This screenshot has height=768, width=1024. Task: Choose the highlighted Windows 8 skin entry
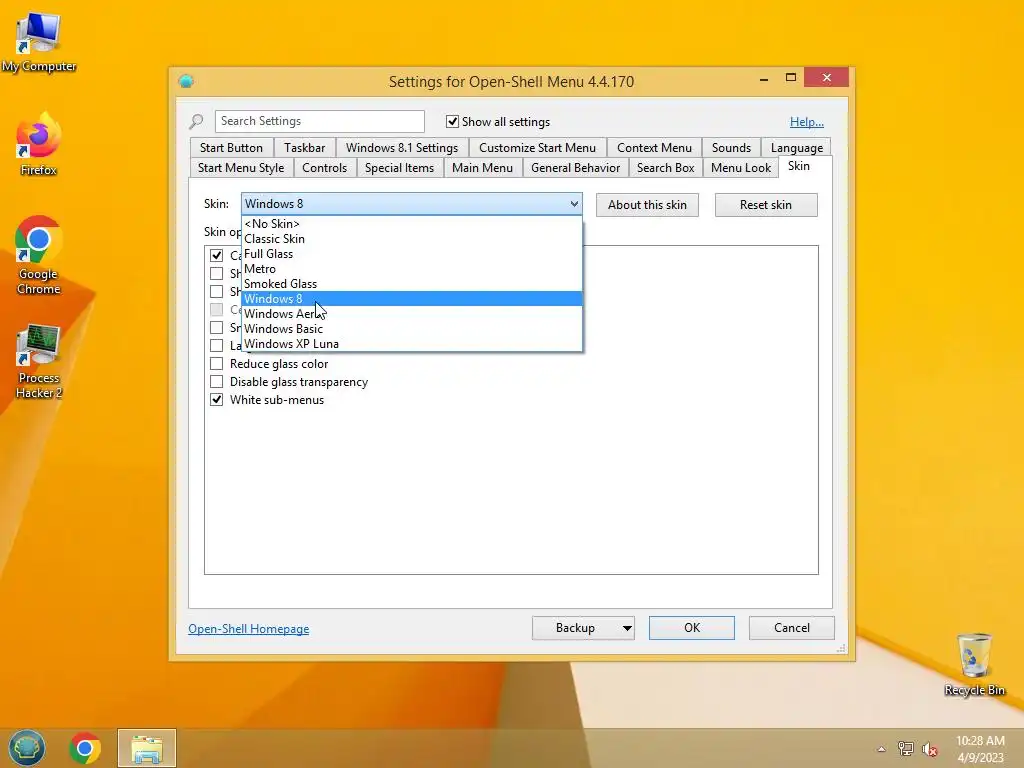coord(411,298)
